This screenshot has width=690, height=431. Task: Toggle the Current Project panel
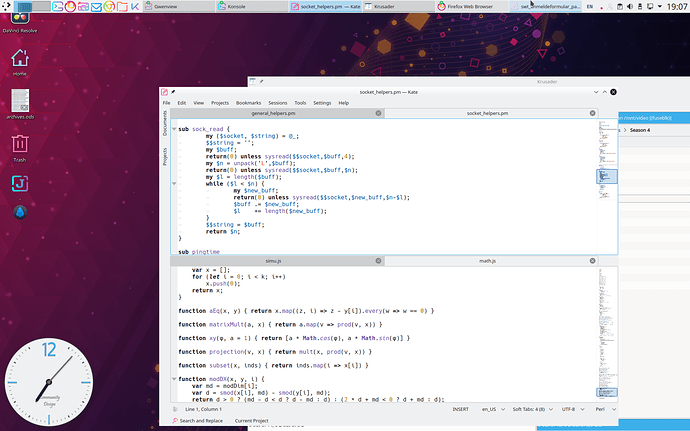(251, 420)
